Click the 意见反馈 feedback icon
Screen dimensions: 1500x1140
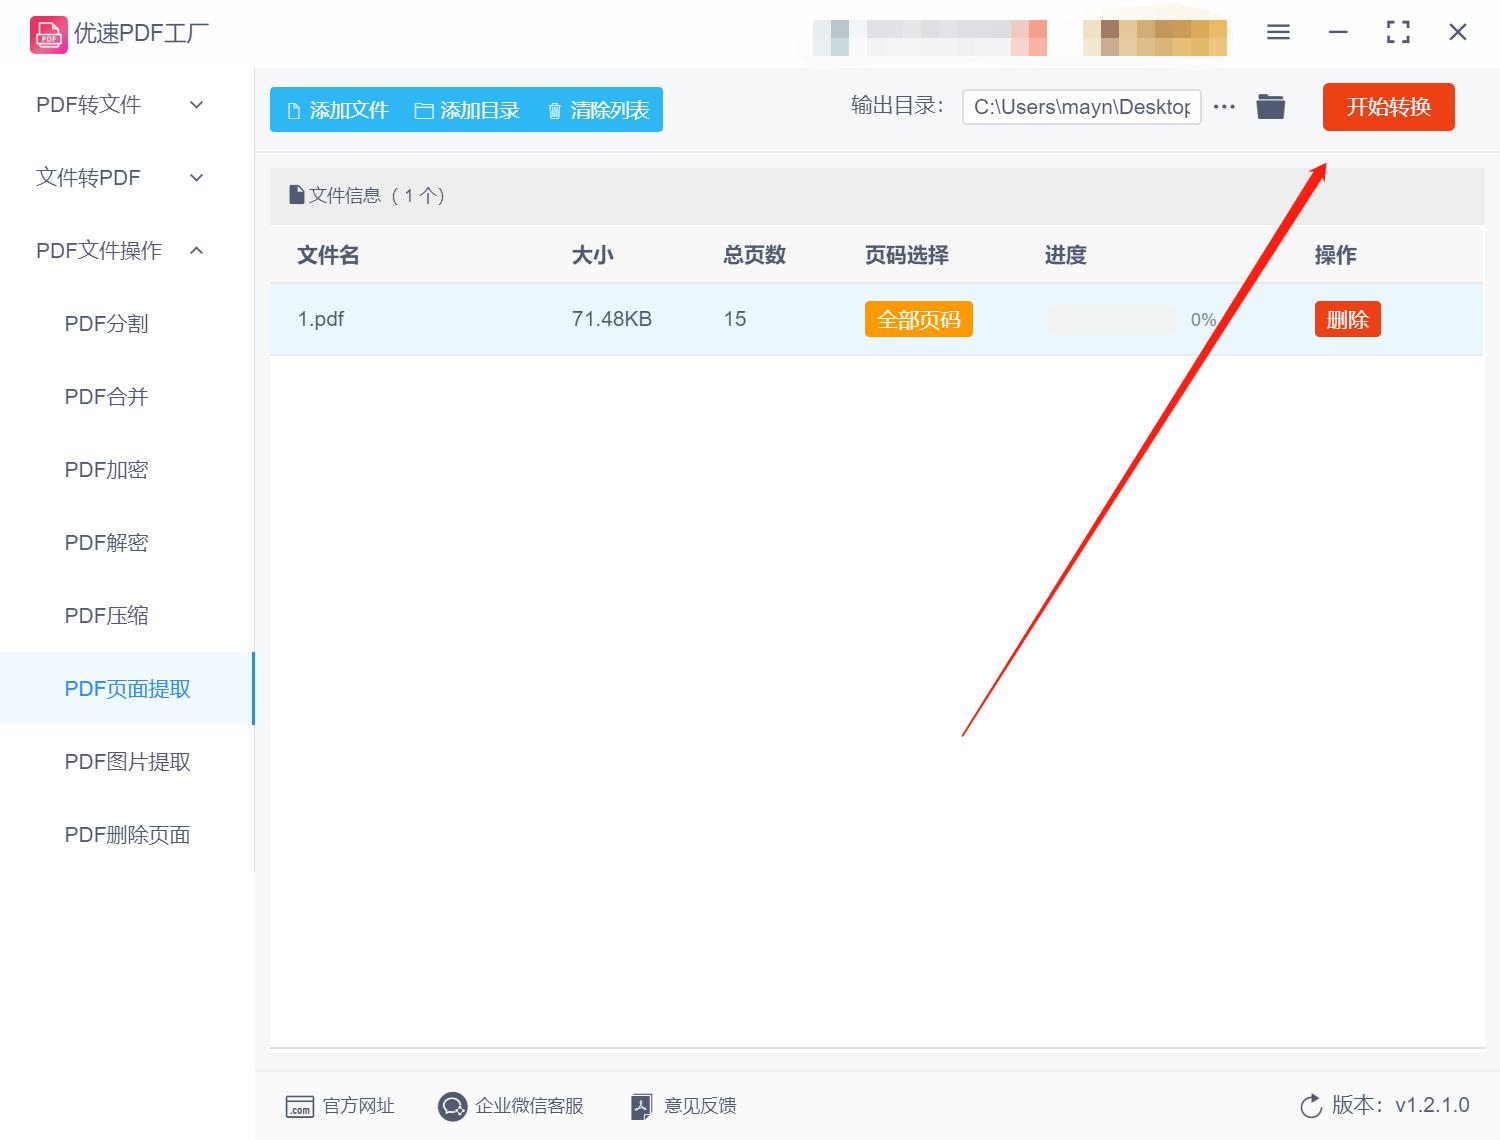[x=641, y=1106]
